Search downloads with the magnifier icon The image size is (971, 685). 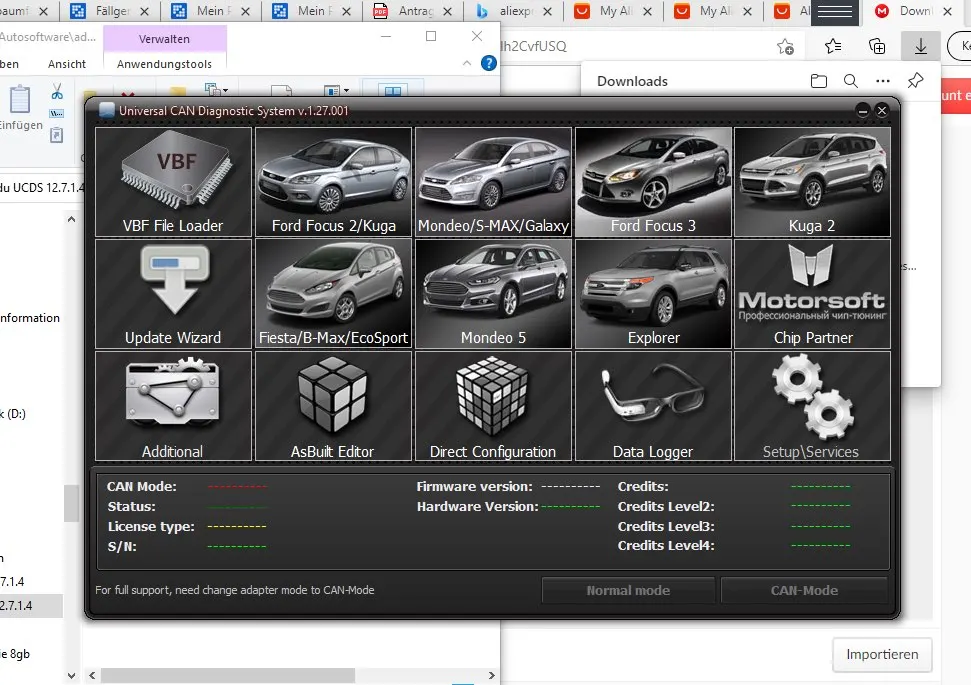[851, 81]
